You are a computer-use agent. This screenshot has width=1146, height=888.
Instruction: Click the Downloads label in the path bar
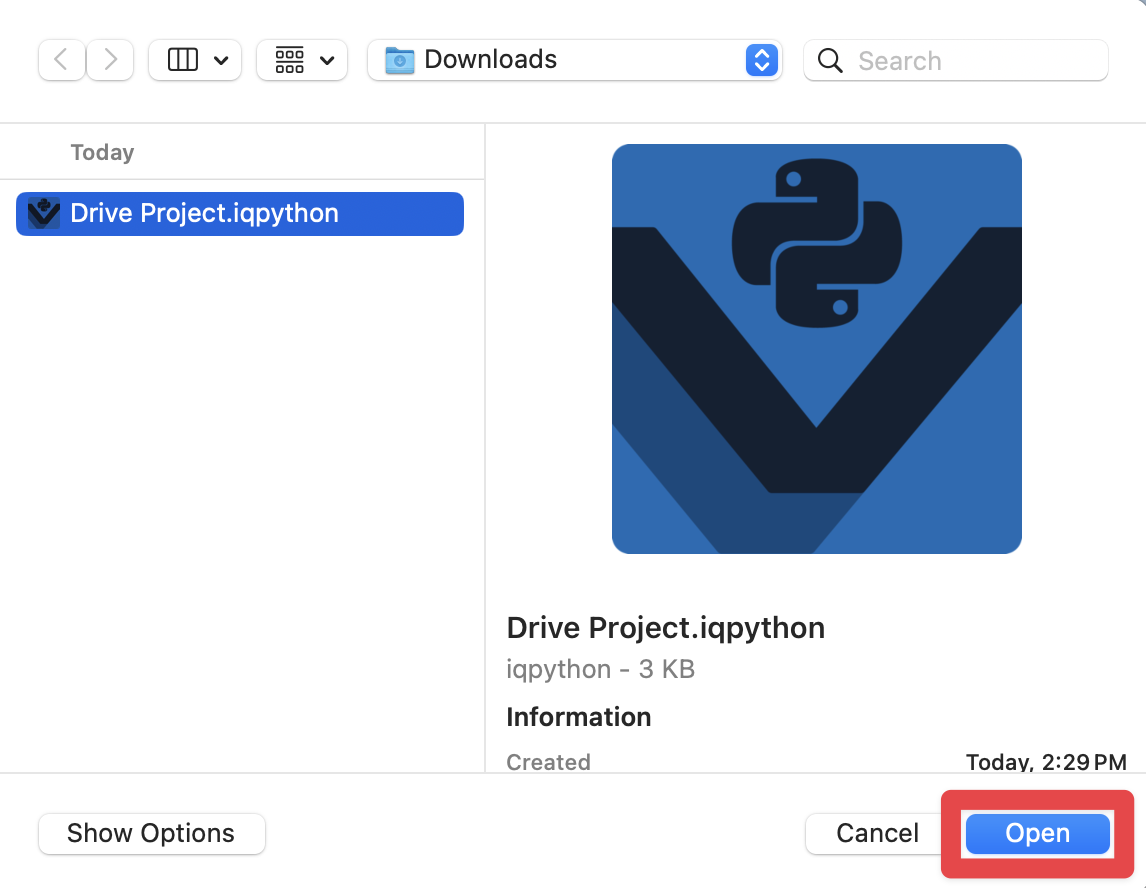(x=489, y=60)
